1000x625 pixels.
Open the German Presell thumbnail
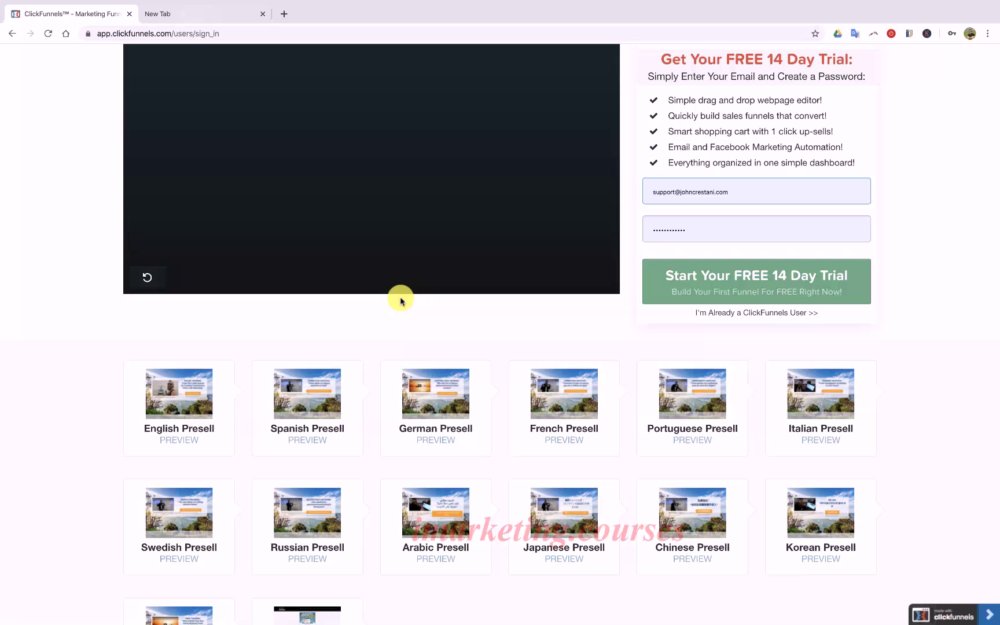point(436,393)
